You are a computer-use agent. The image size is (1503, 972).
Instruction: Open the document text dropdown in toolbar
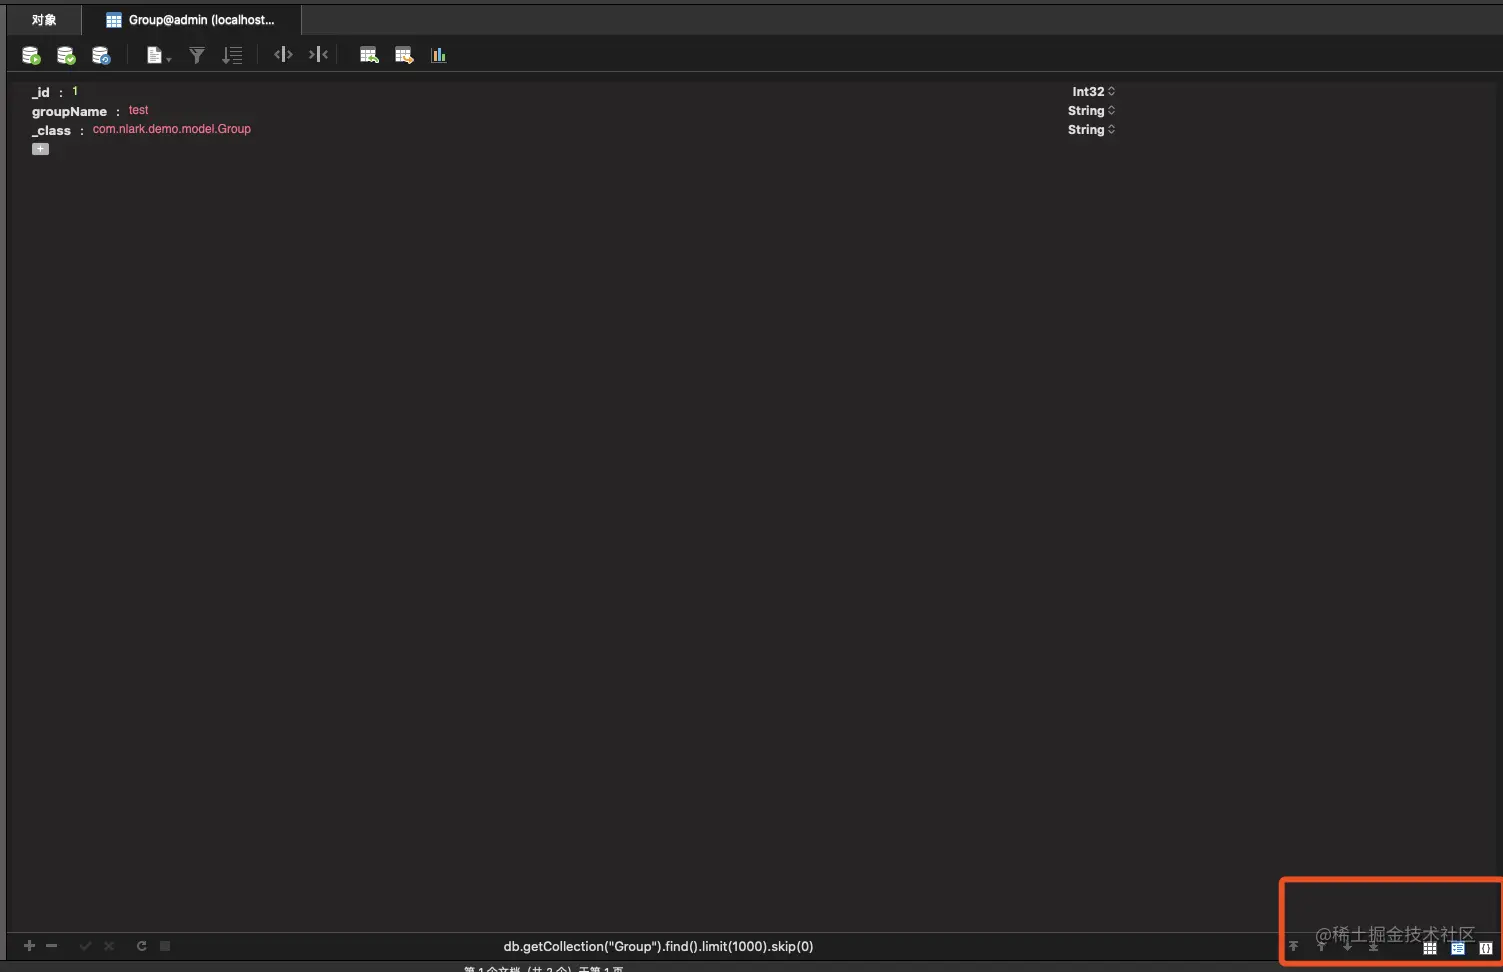point(158,55)
